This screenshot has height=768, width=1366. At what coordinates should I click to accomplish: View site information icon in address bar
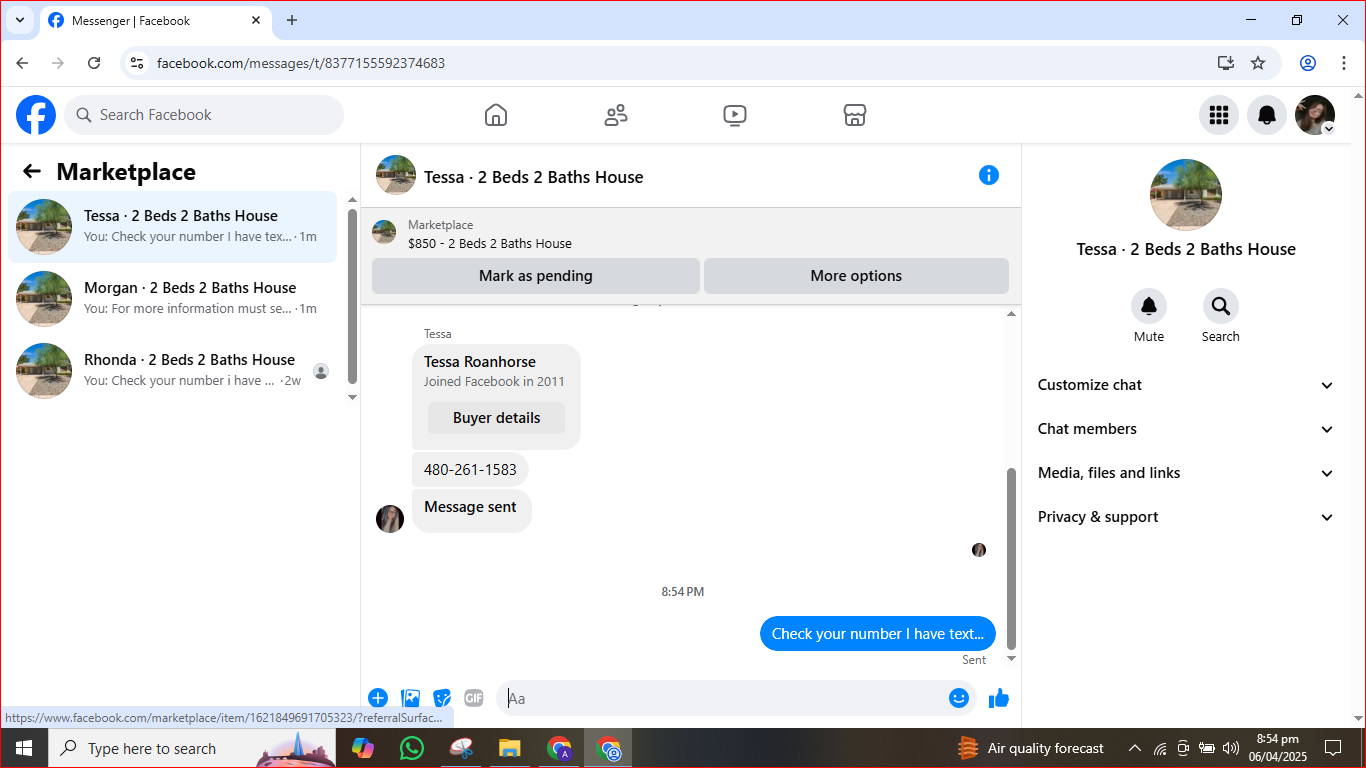[137, 63]
